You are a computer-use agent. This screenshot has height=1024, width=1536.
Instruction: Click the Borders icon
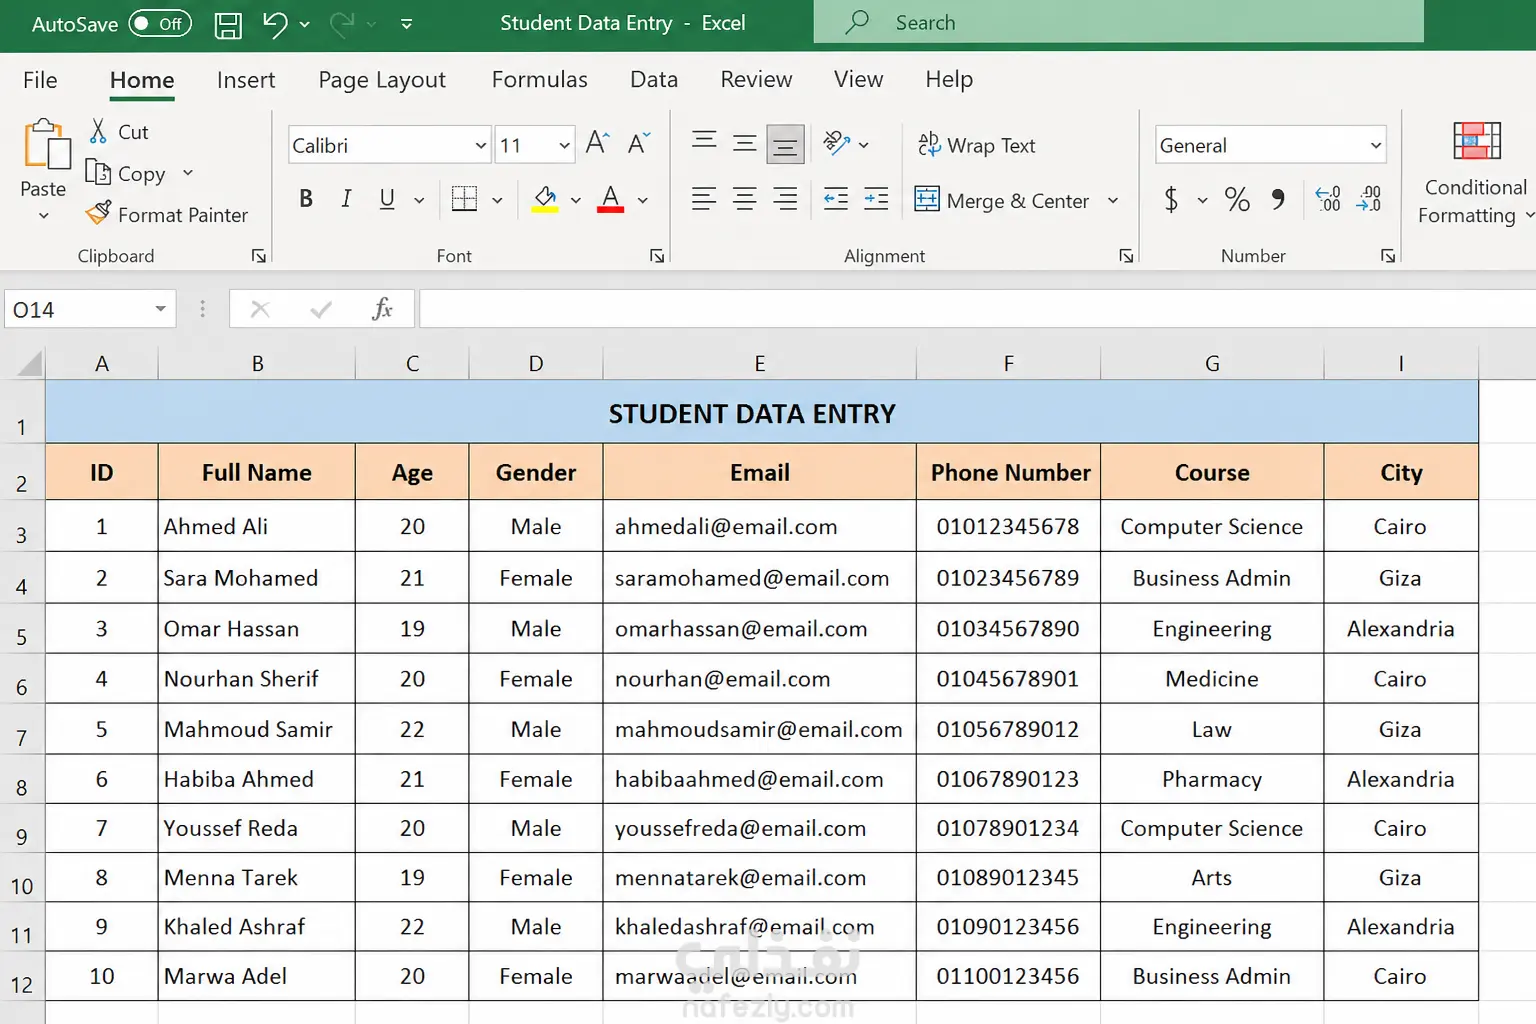(464, 199)
